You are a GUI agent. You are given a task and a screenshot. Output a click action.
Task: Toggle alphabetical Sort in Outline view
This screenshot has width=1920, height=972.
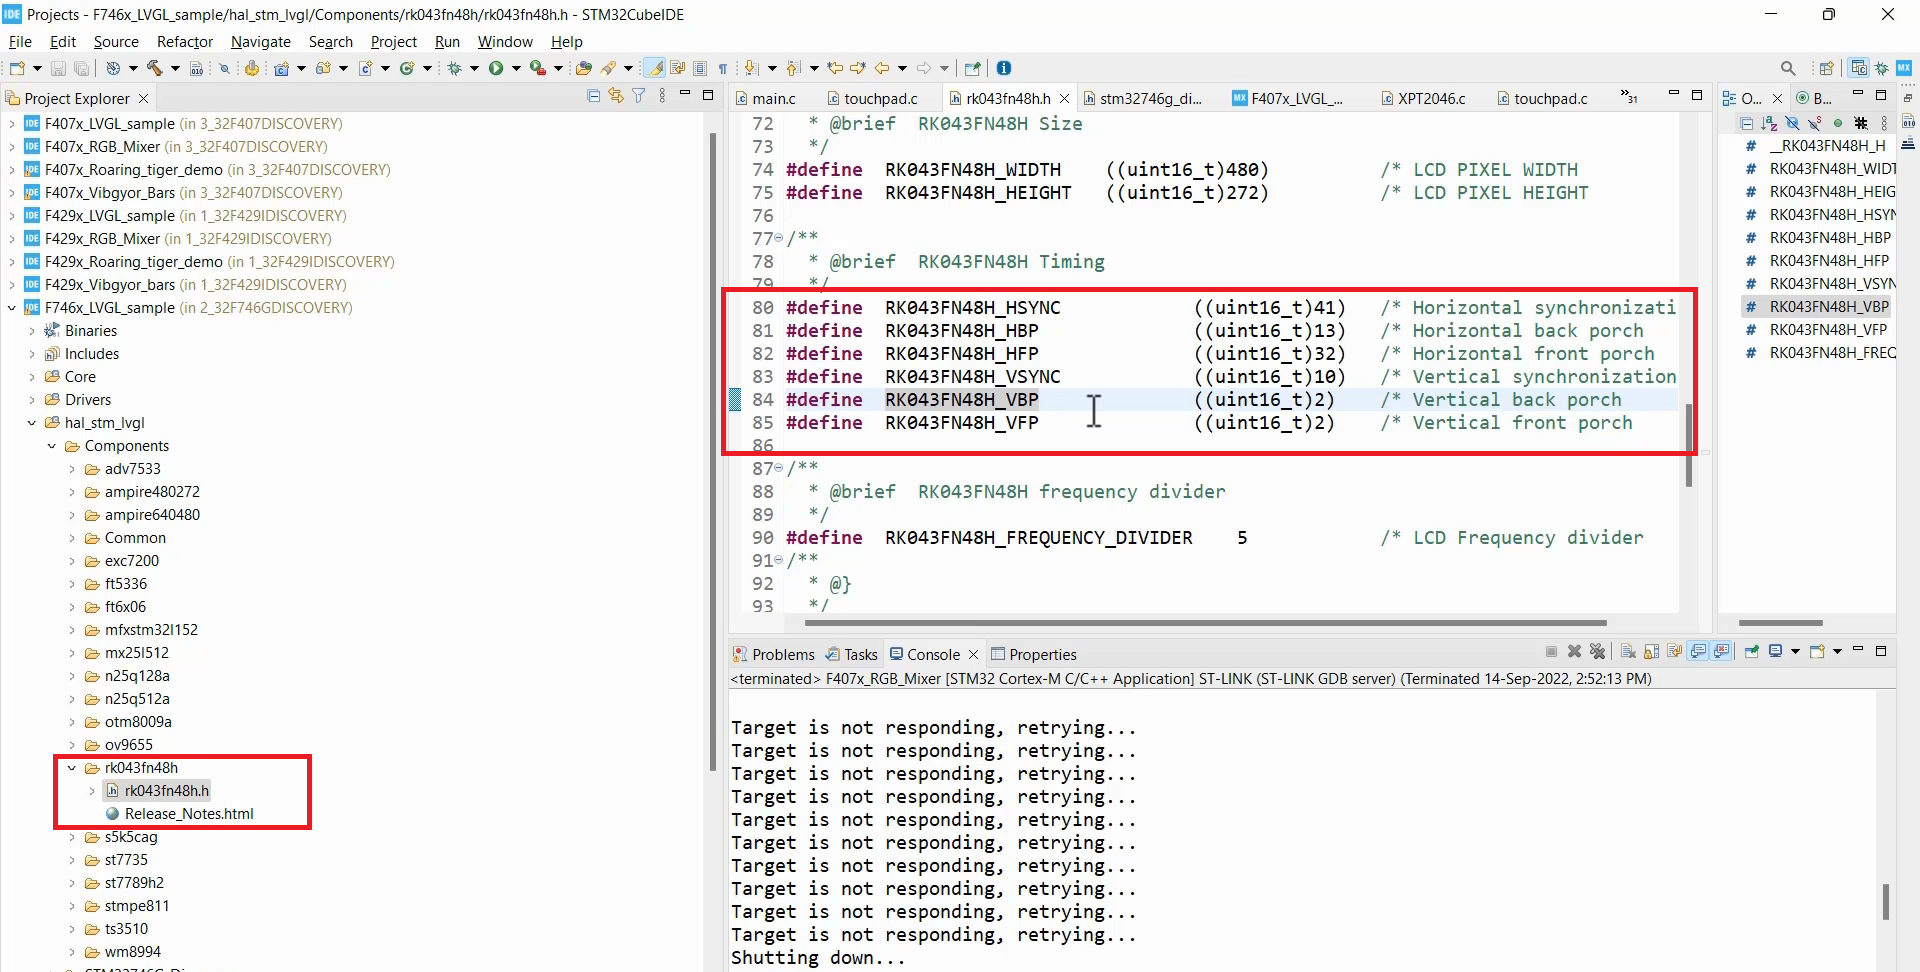point(1769,123)
